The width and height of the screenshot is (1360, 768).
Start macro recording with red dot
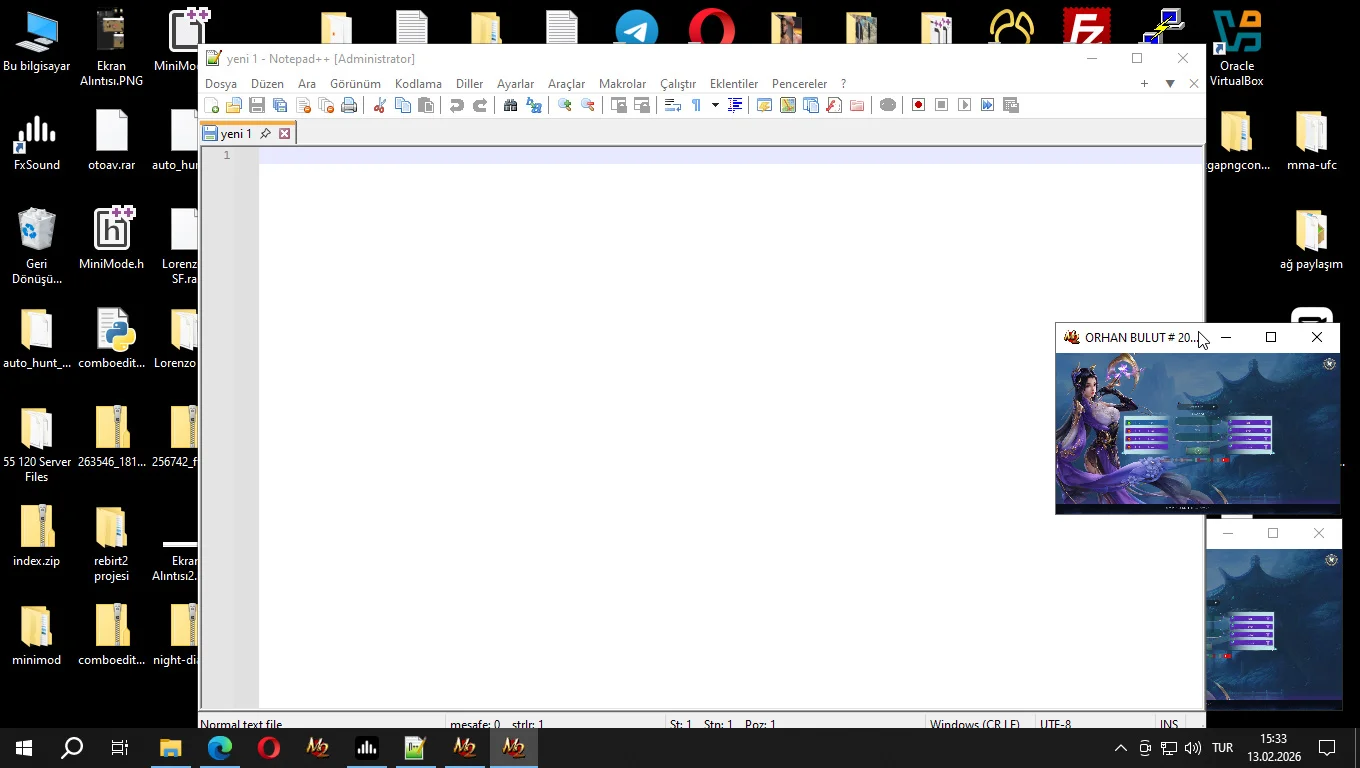[918, 105]
